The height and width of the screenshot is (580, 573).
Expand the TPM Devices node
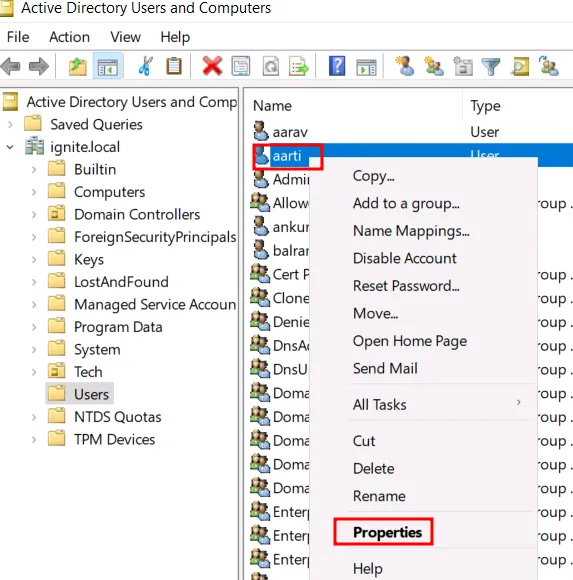[34, 440]
